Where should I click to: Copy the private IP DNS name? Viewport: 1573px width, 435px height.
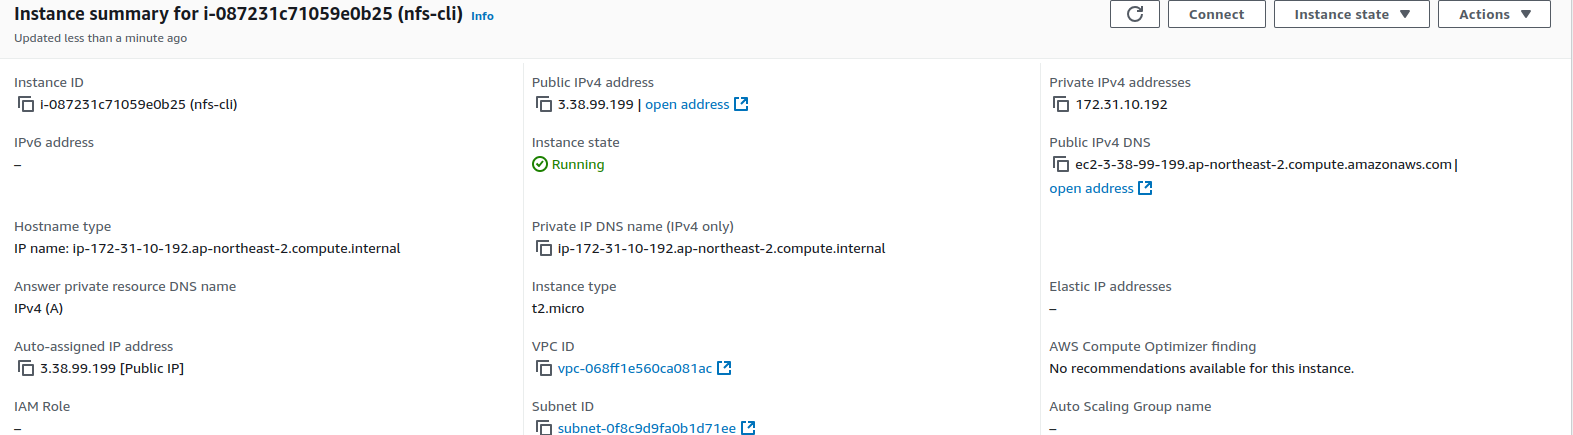(x=544, y=248)
